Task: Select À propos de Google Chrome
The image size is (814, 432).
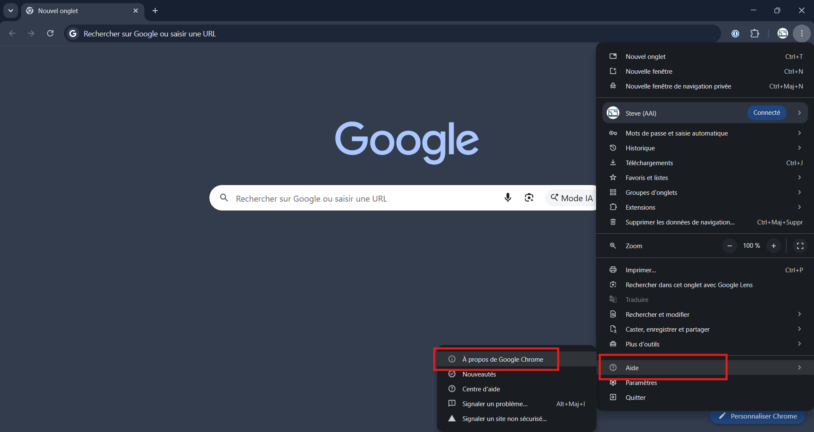Action: coord(517,359)
